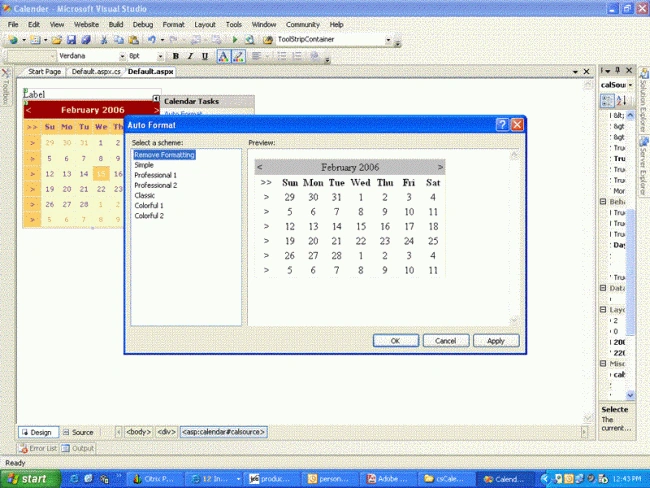The width and height of the screenshot is (650, 488).
Task: Collapse the Data category in Properties
Action: [603, 288]
